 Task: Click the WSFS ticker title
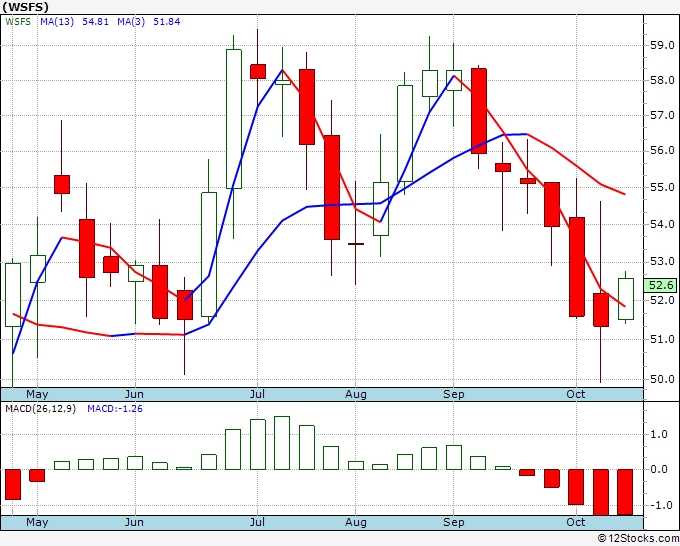tap(25, 7)
